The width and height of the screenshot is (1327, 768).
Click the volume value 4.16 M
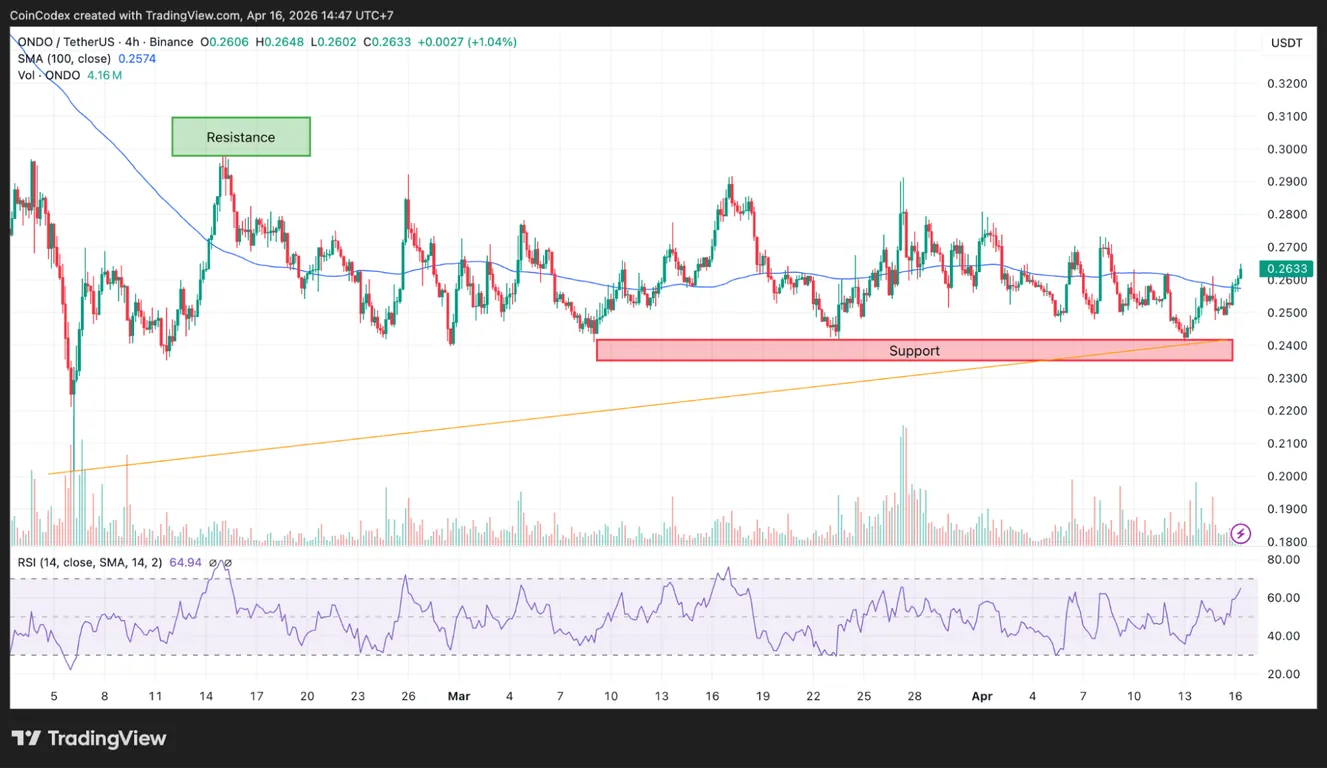point(102,76)
